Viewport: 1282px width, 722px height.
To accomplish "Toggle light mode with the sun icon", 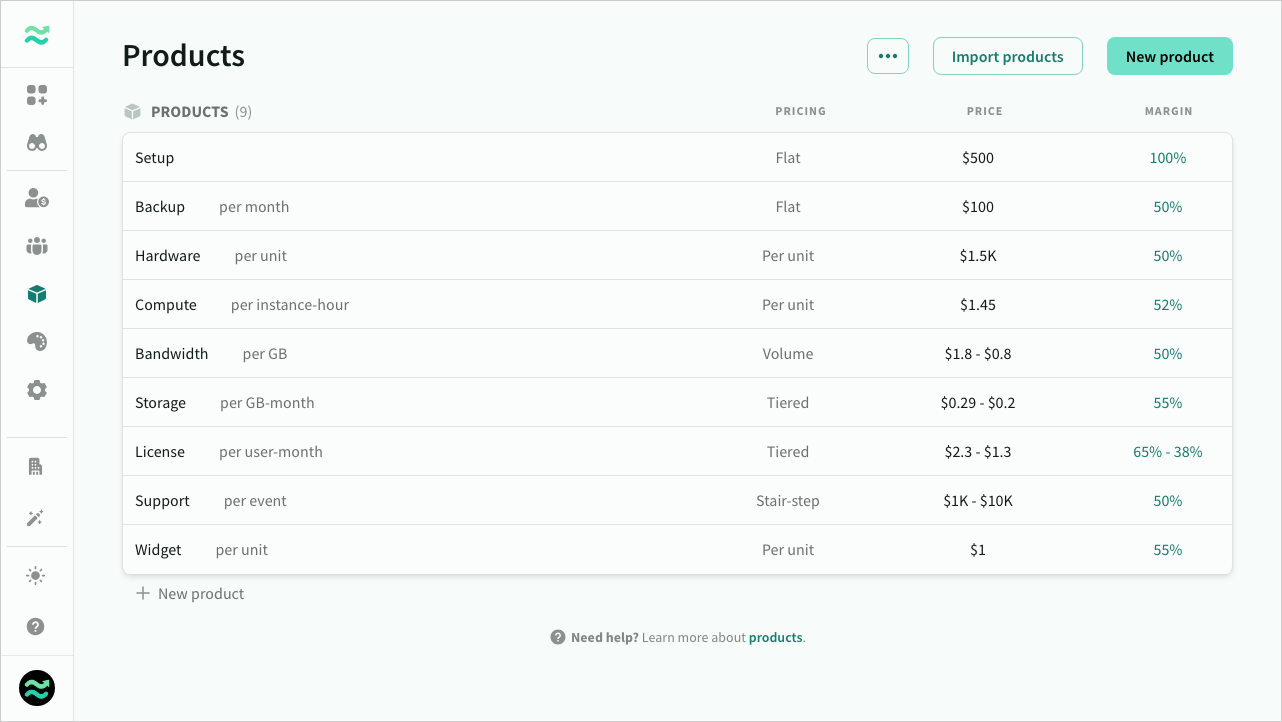I will coord(37,575).
